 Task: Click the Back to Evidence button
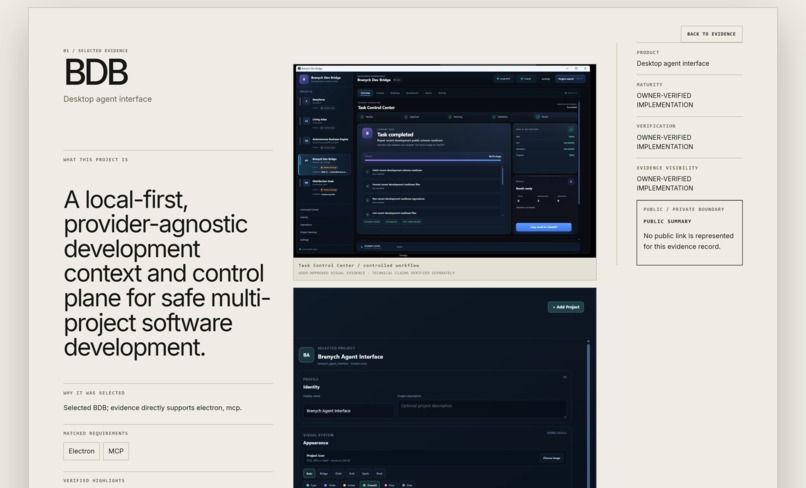coord(711,34)
